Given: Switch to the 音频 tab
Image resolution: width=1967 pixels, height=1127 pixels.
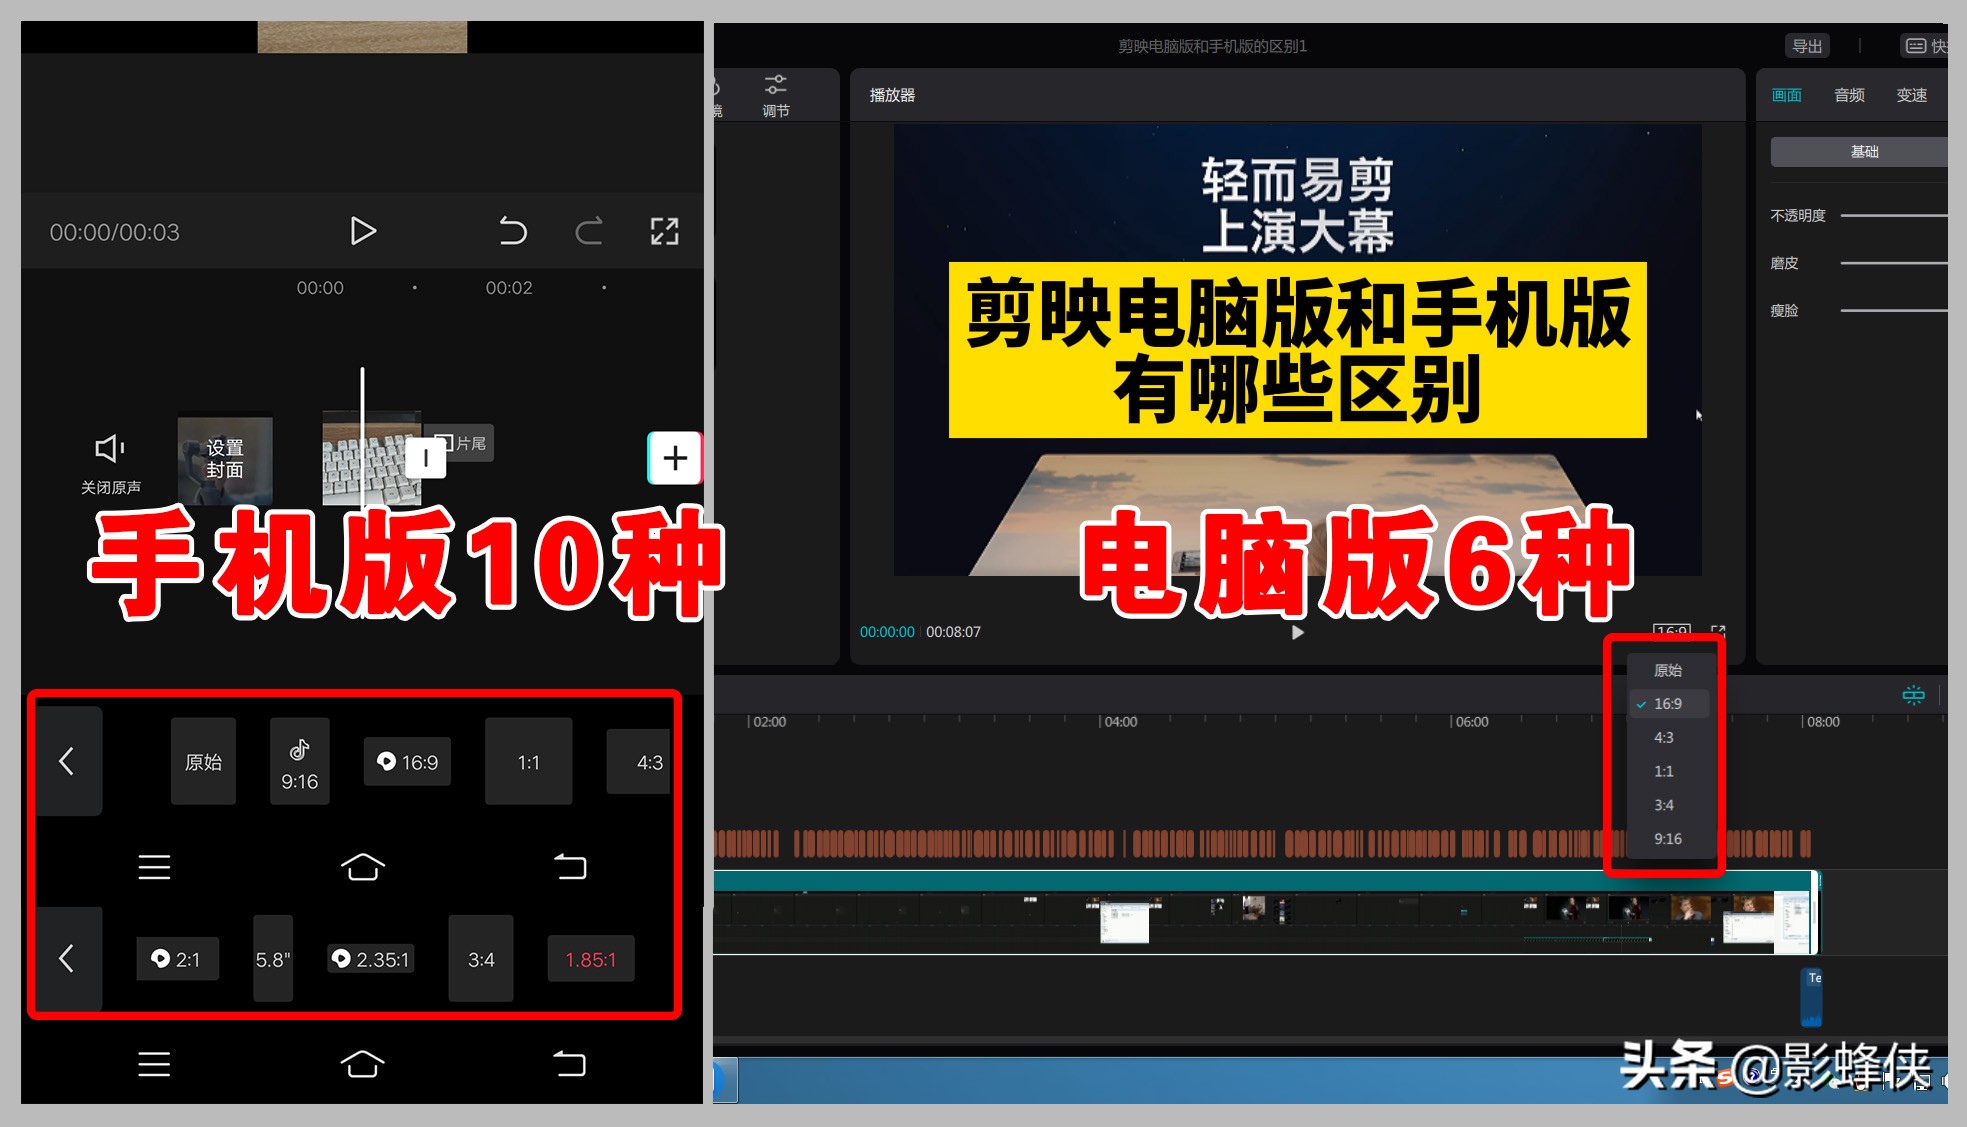Looking at the screenshot, I should coord(1848,95).
